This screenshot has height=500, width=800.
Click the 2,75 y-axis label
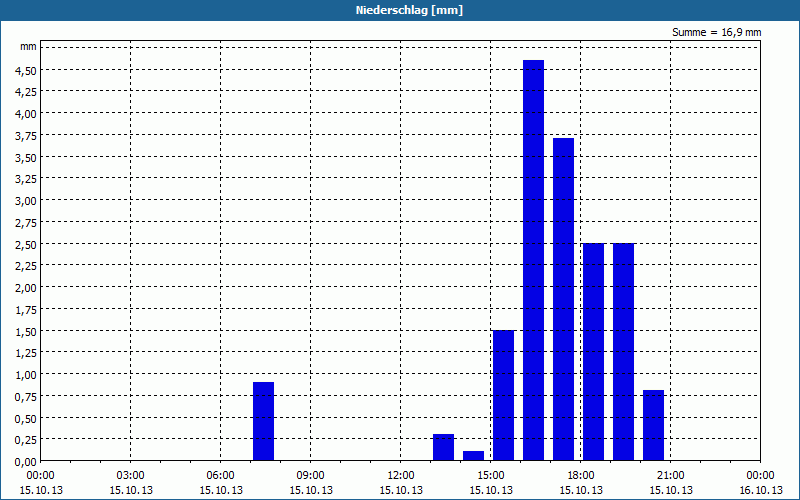tap(26, 222)
